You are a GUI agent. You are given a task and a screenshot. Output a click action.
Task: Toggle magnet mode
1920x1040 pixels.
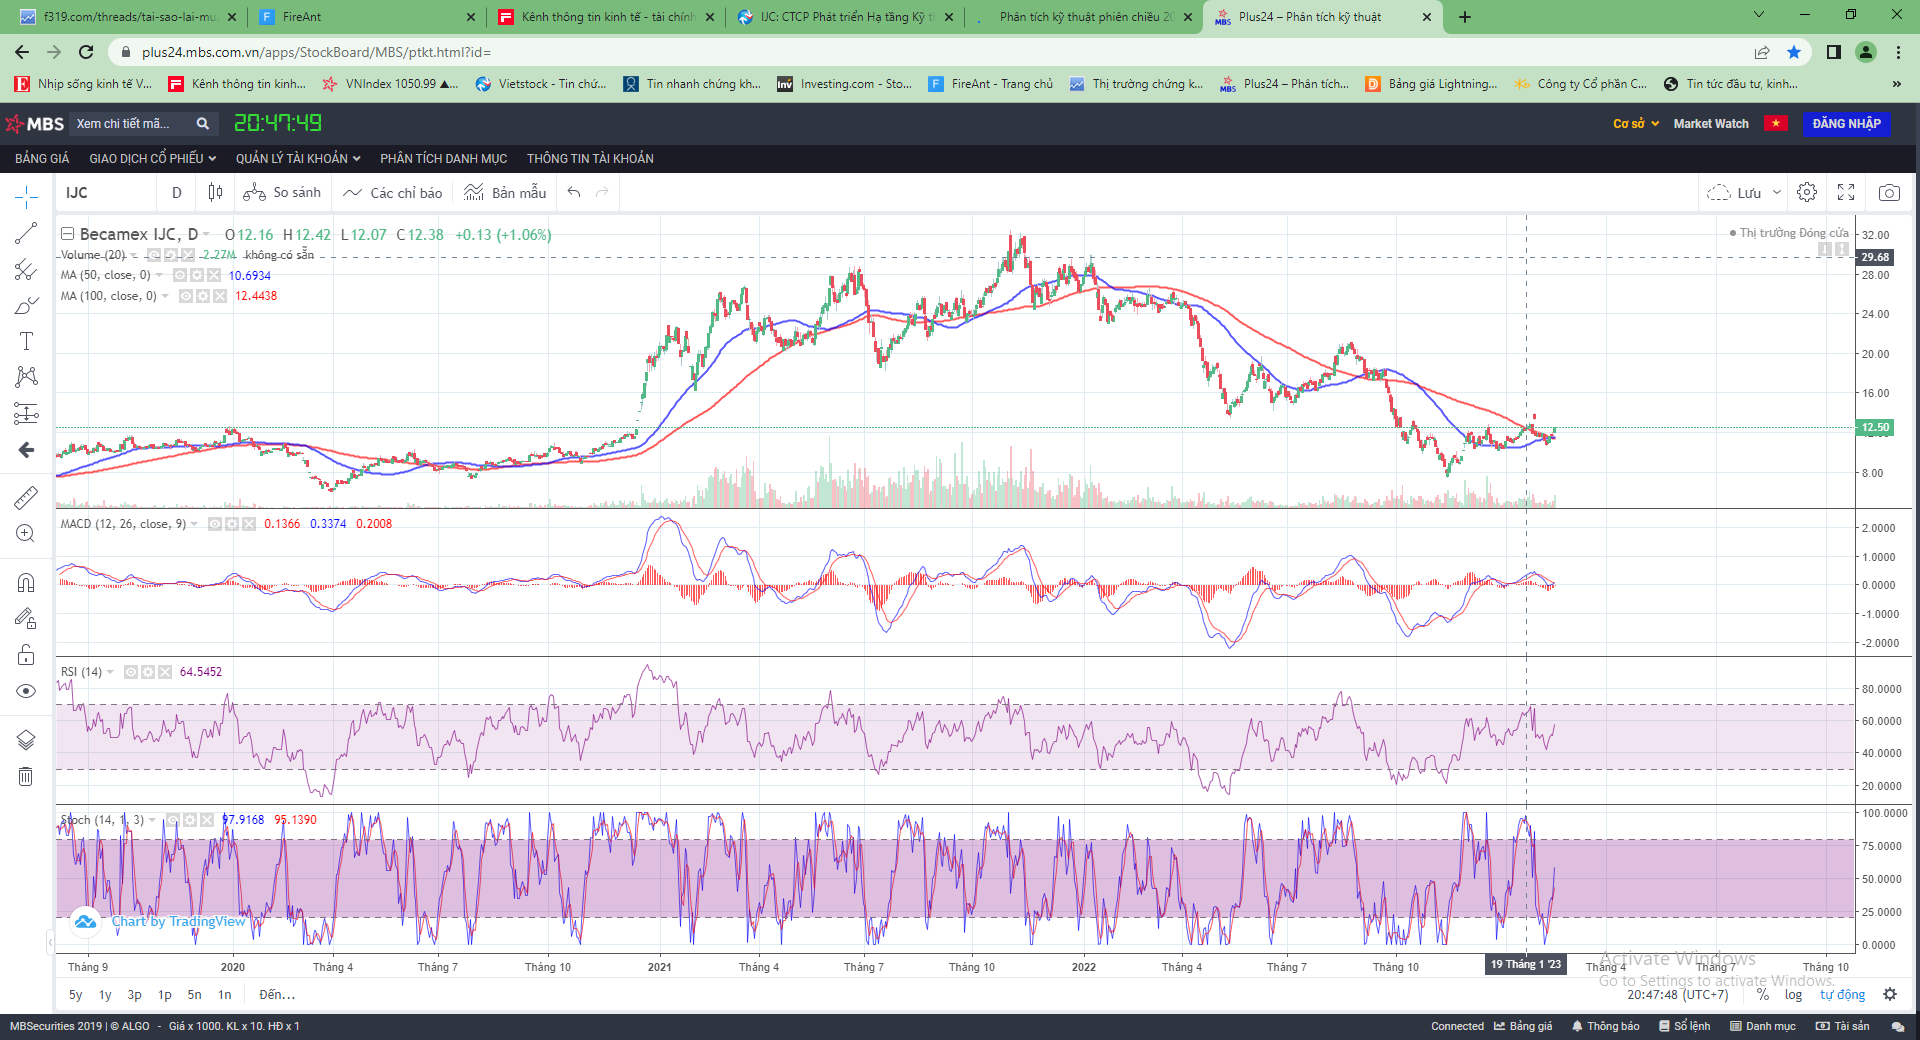[x=26, y=582]
